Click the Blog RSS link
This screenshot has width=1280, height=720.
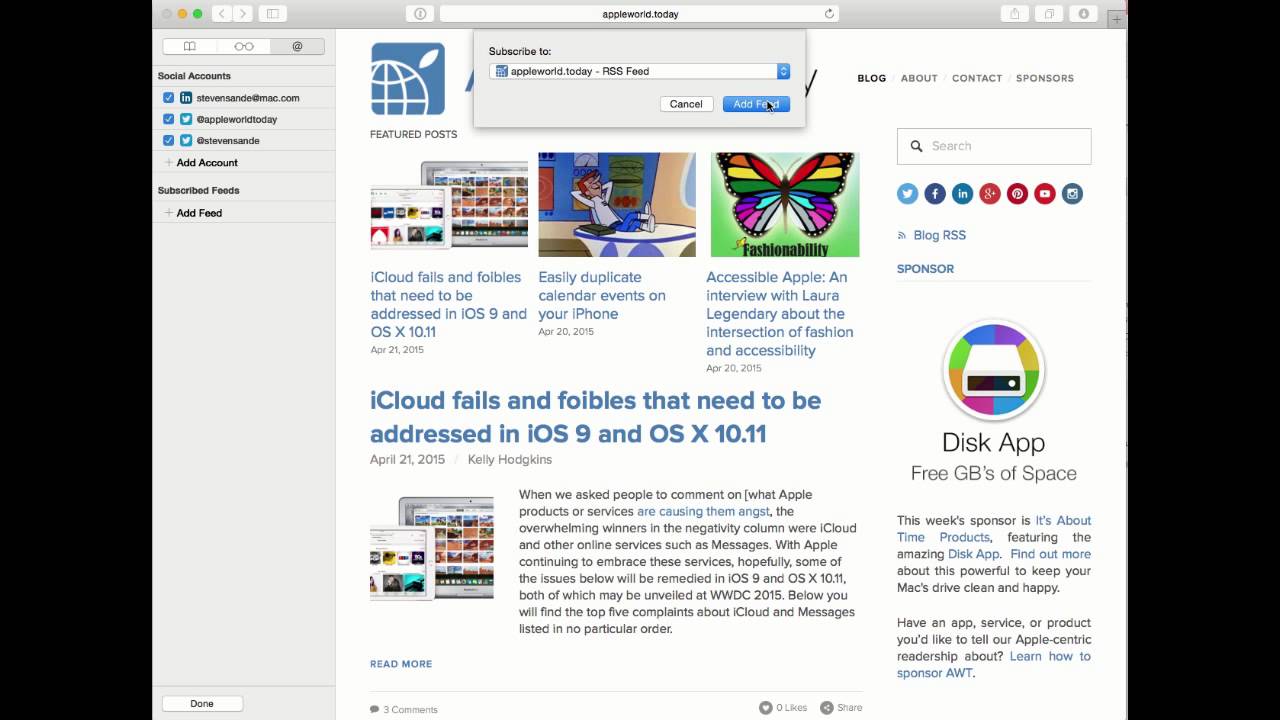pos(939,235)
